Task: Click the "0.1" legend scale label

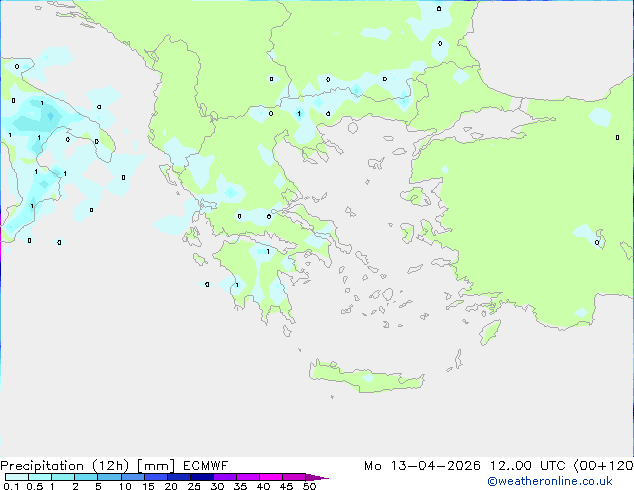Action: click(x=11, y=486)
